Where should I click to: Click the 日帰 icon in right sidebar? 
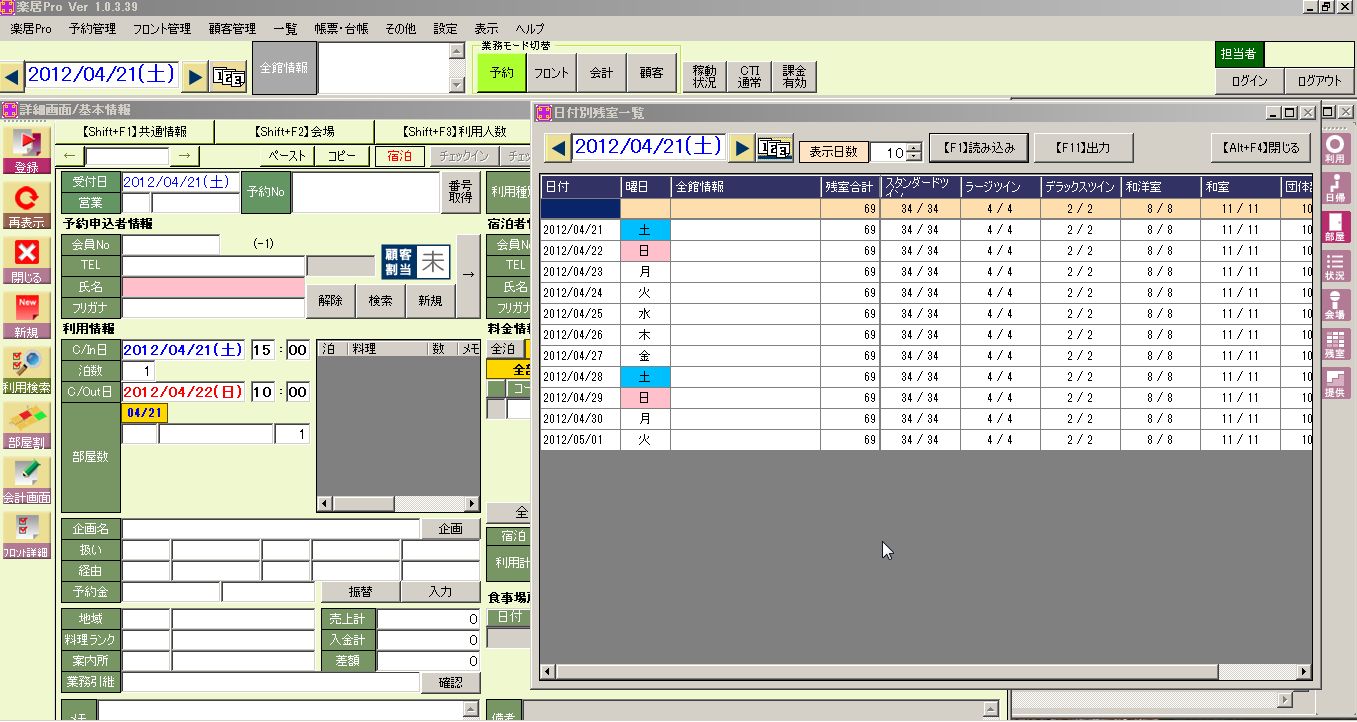click(x=1335, y=187)
